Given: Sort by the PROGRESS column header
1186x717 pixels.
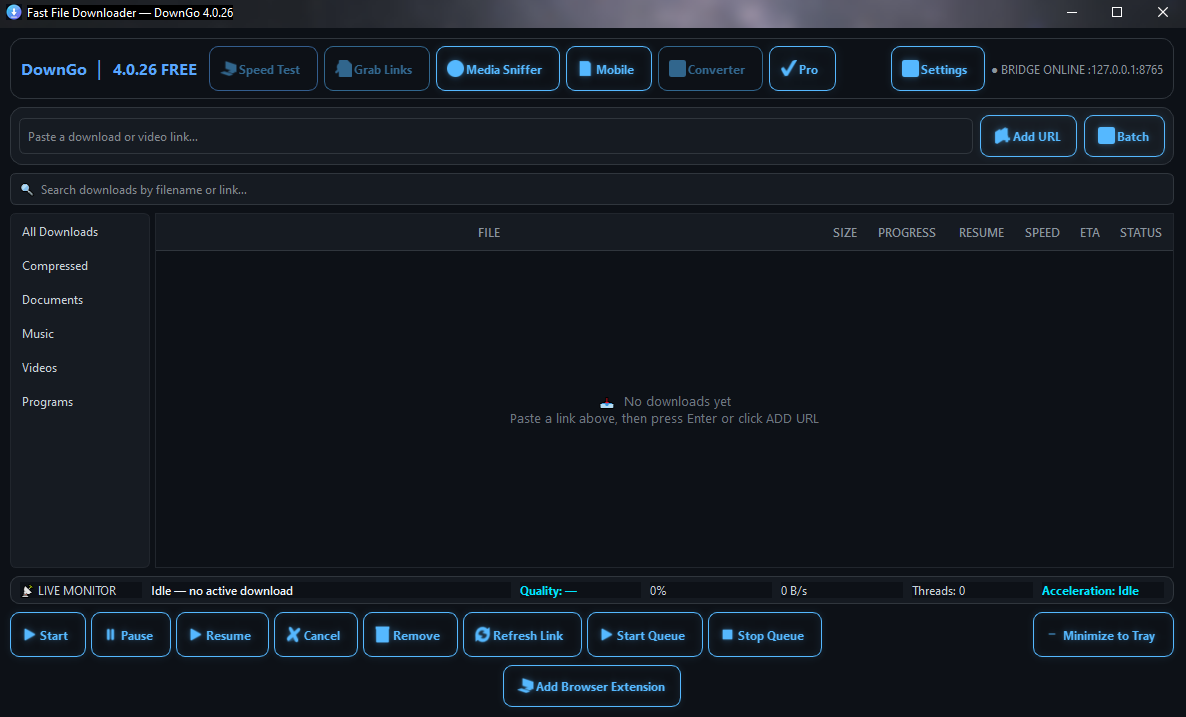Looking at the screenshot, I should coord(906,232).
